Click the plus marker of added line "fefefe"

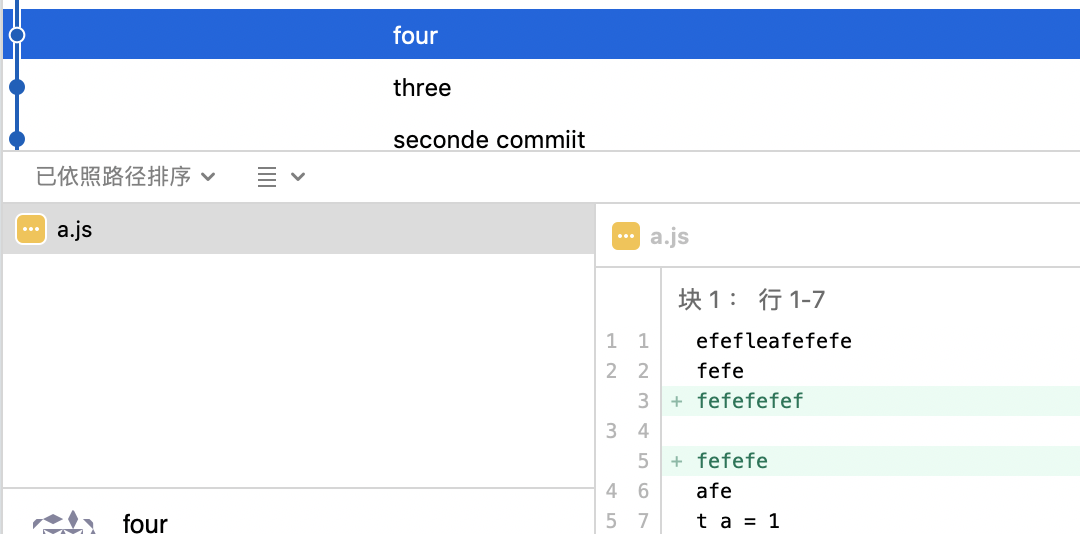point(677,461)
